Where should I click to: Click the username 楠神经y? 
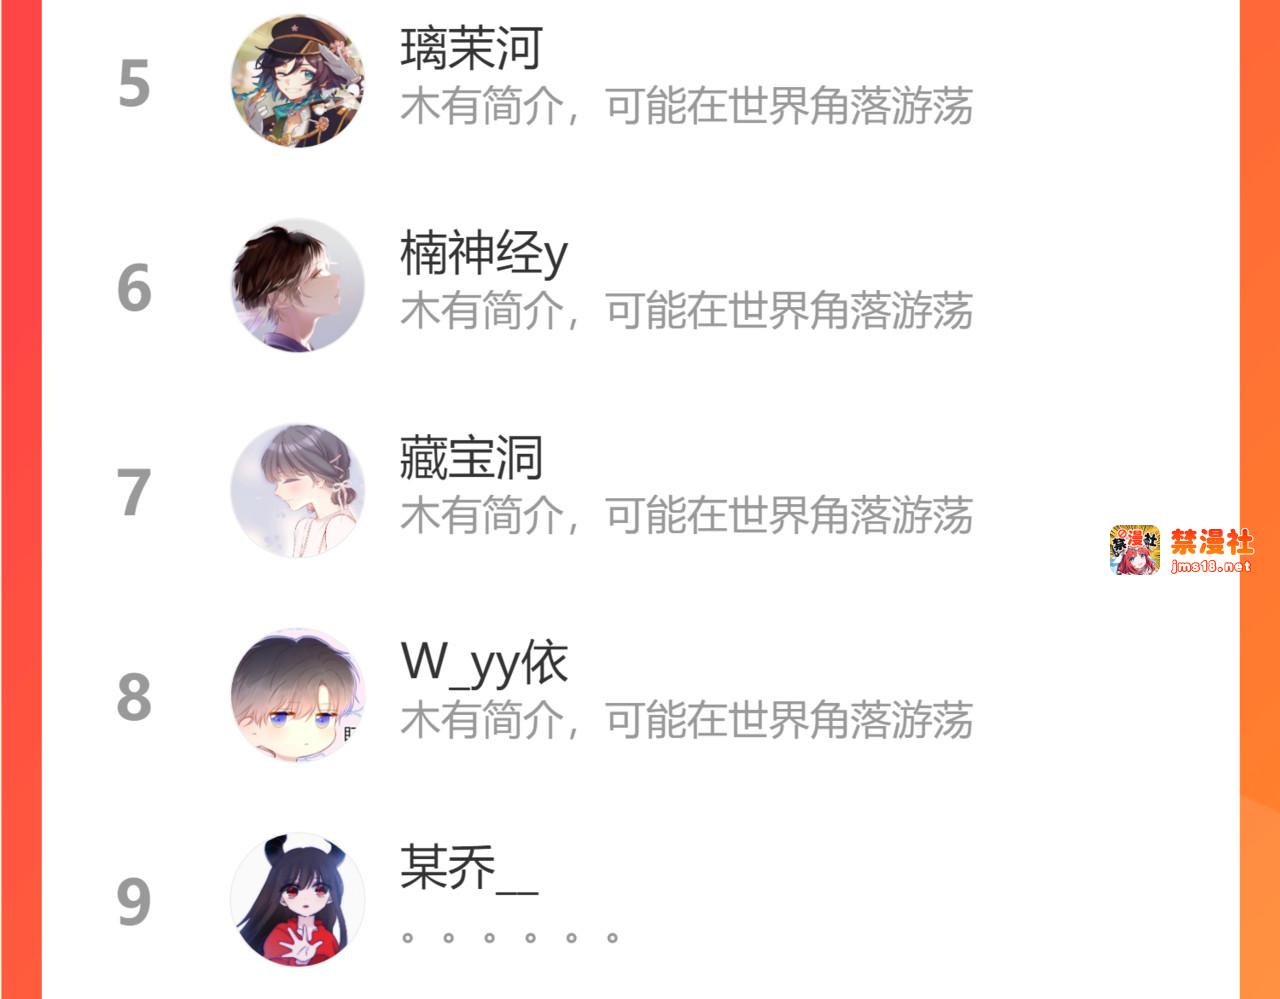484,253
